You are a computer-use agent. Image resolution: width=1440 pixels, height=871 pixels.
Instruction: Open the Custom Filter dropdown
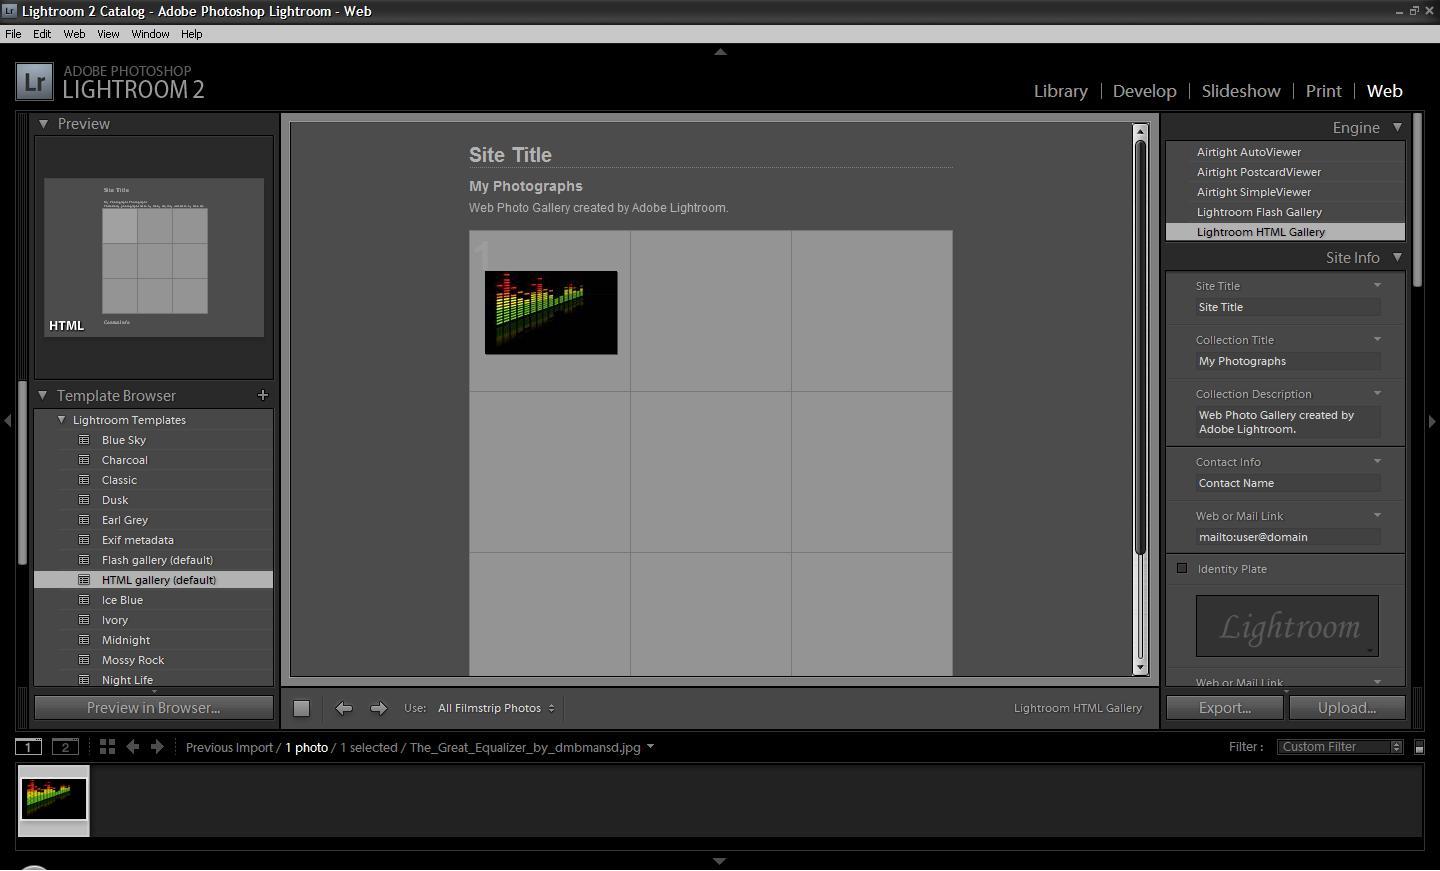click(x=1340, y=747)
